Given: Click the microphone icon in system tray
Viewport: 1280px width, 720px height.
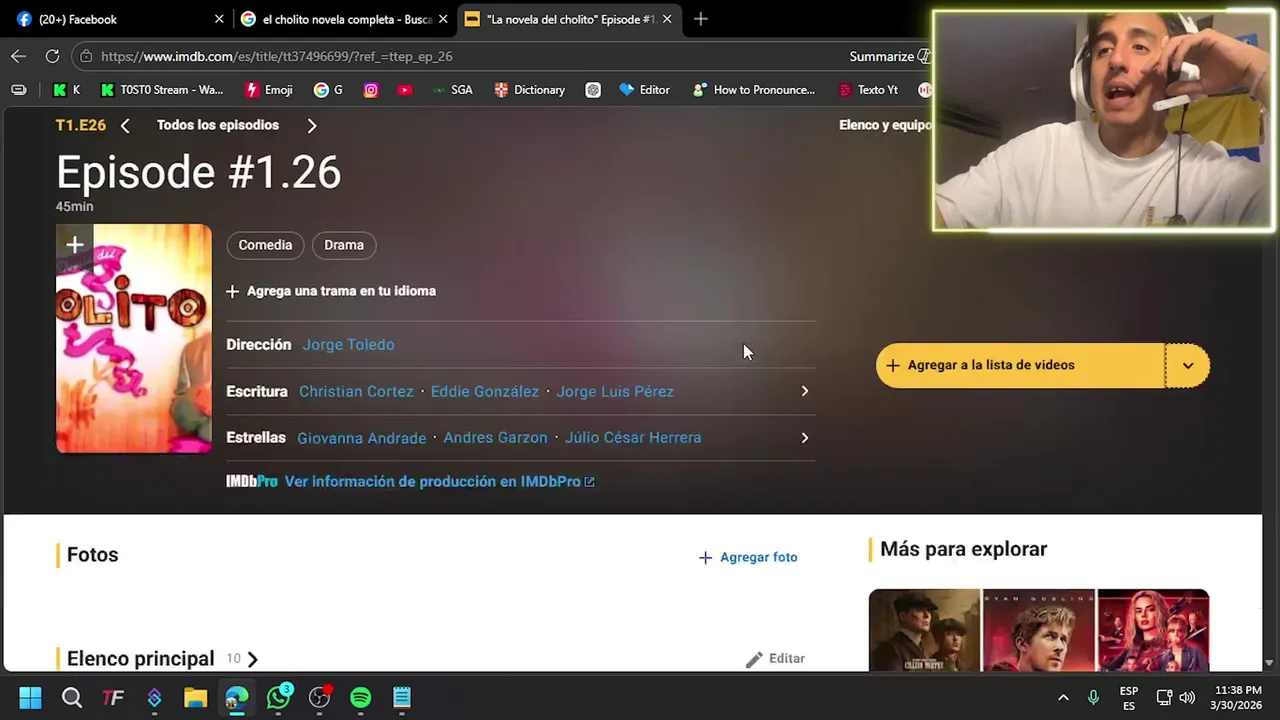Looking at the screenshot, I should tap(1093, 697).
